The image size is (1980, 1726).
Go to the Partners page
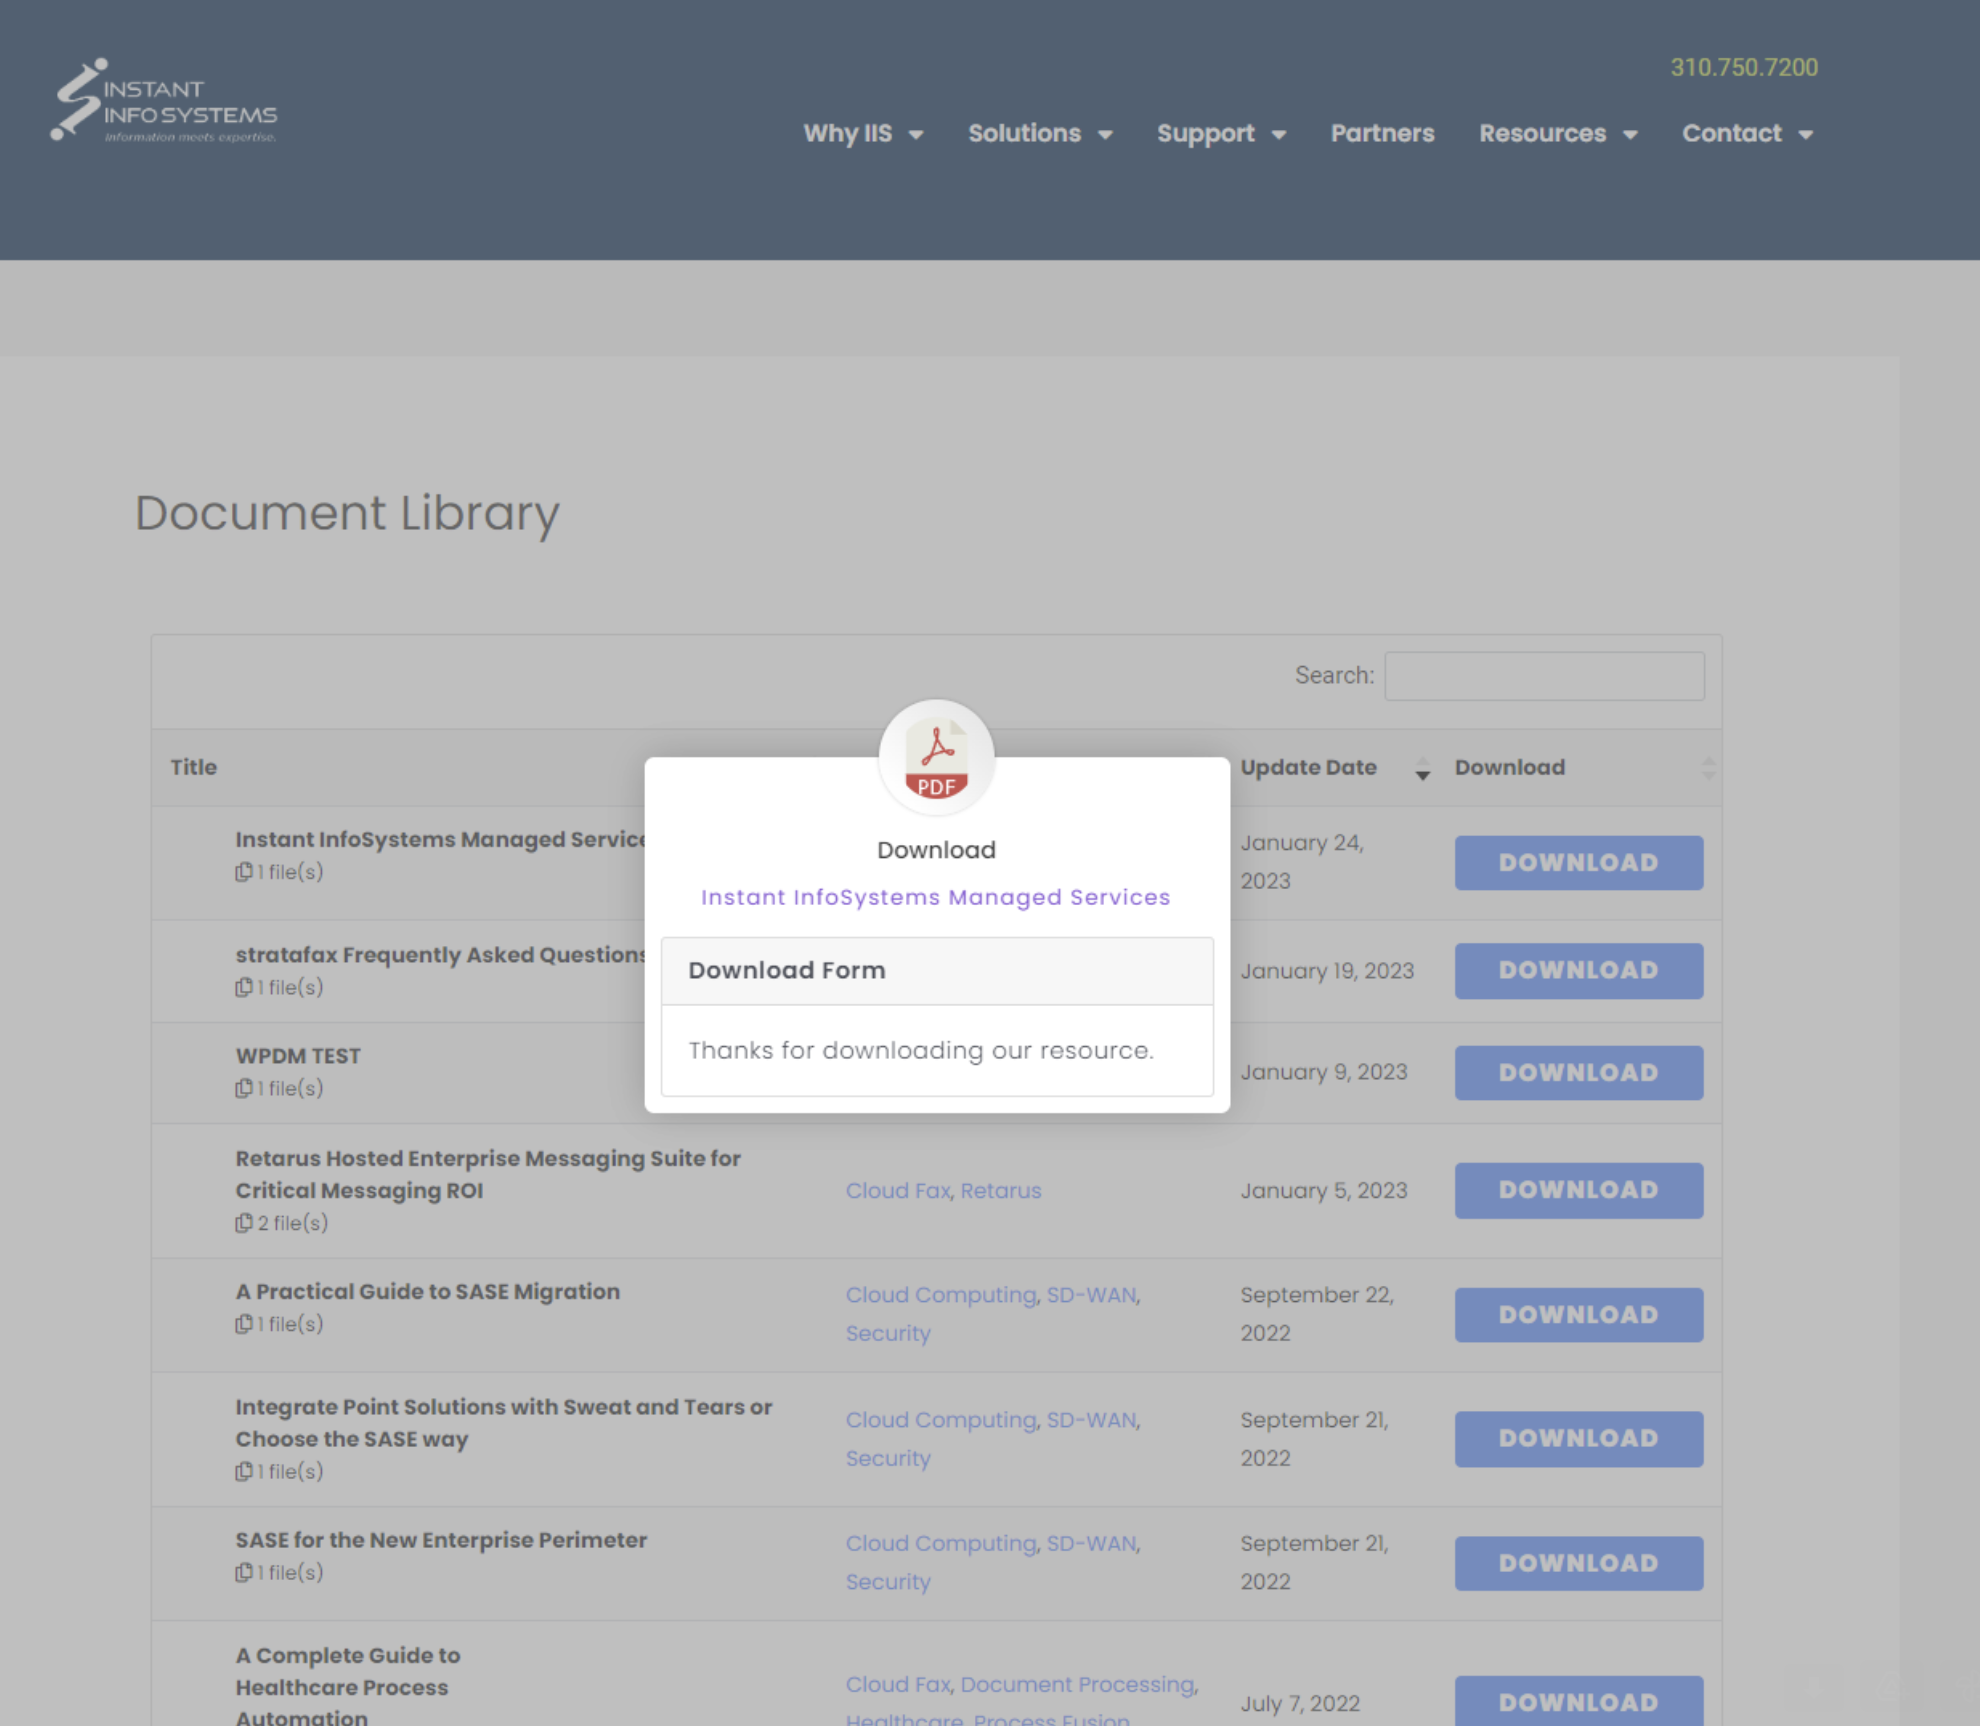(x=1382, y=133)
